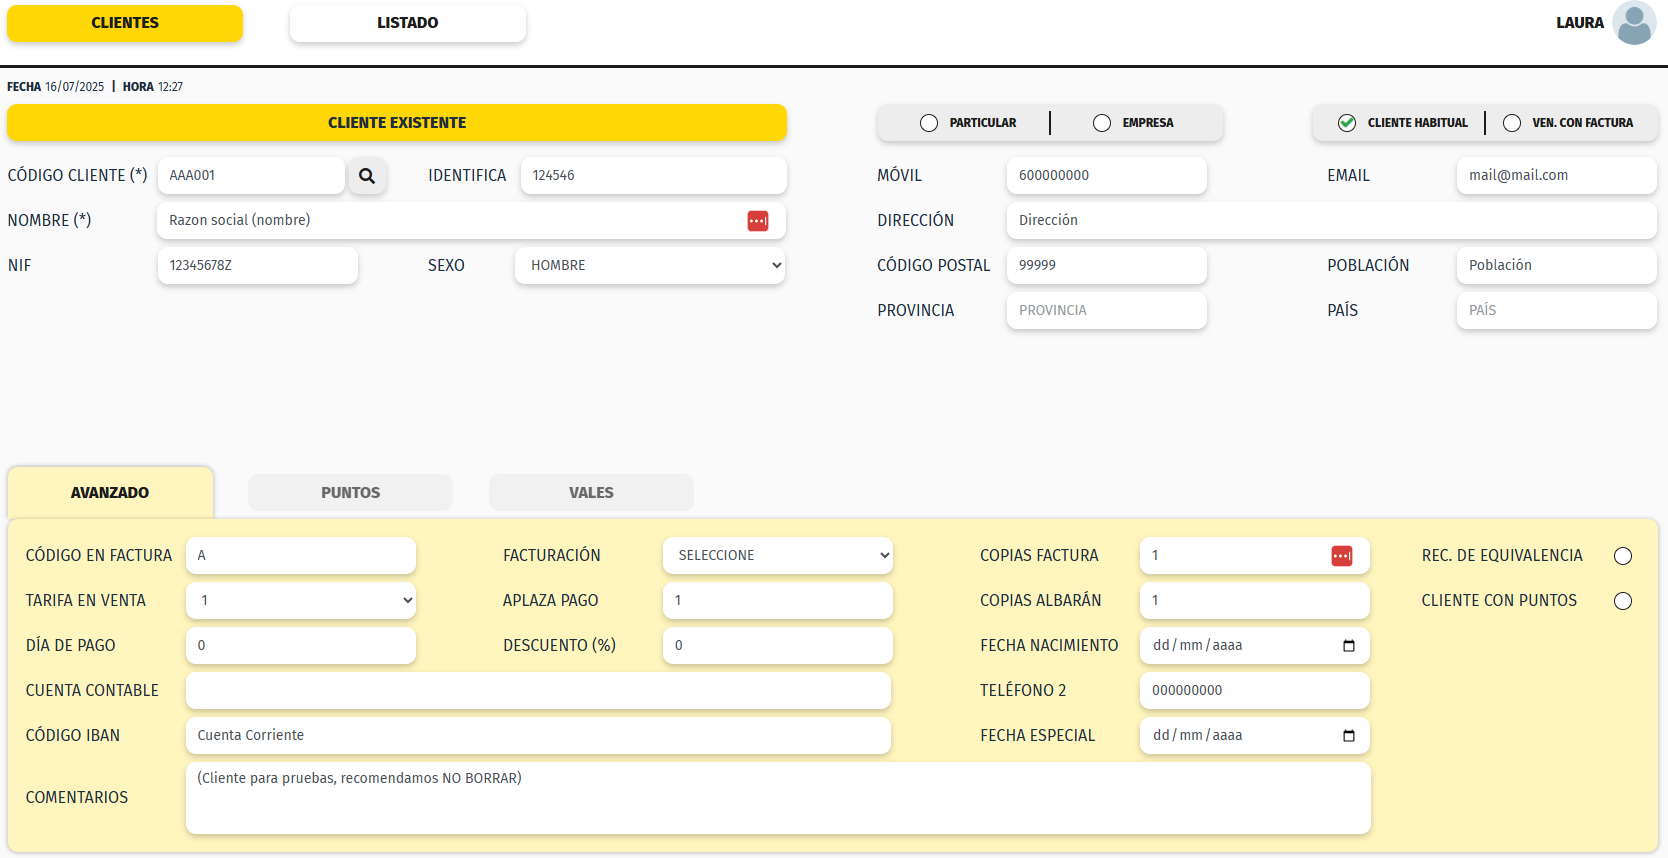Click the magnifier search icon beside client code

click(x=367, y=176)
